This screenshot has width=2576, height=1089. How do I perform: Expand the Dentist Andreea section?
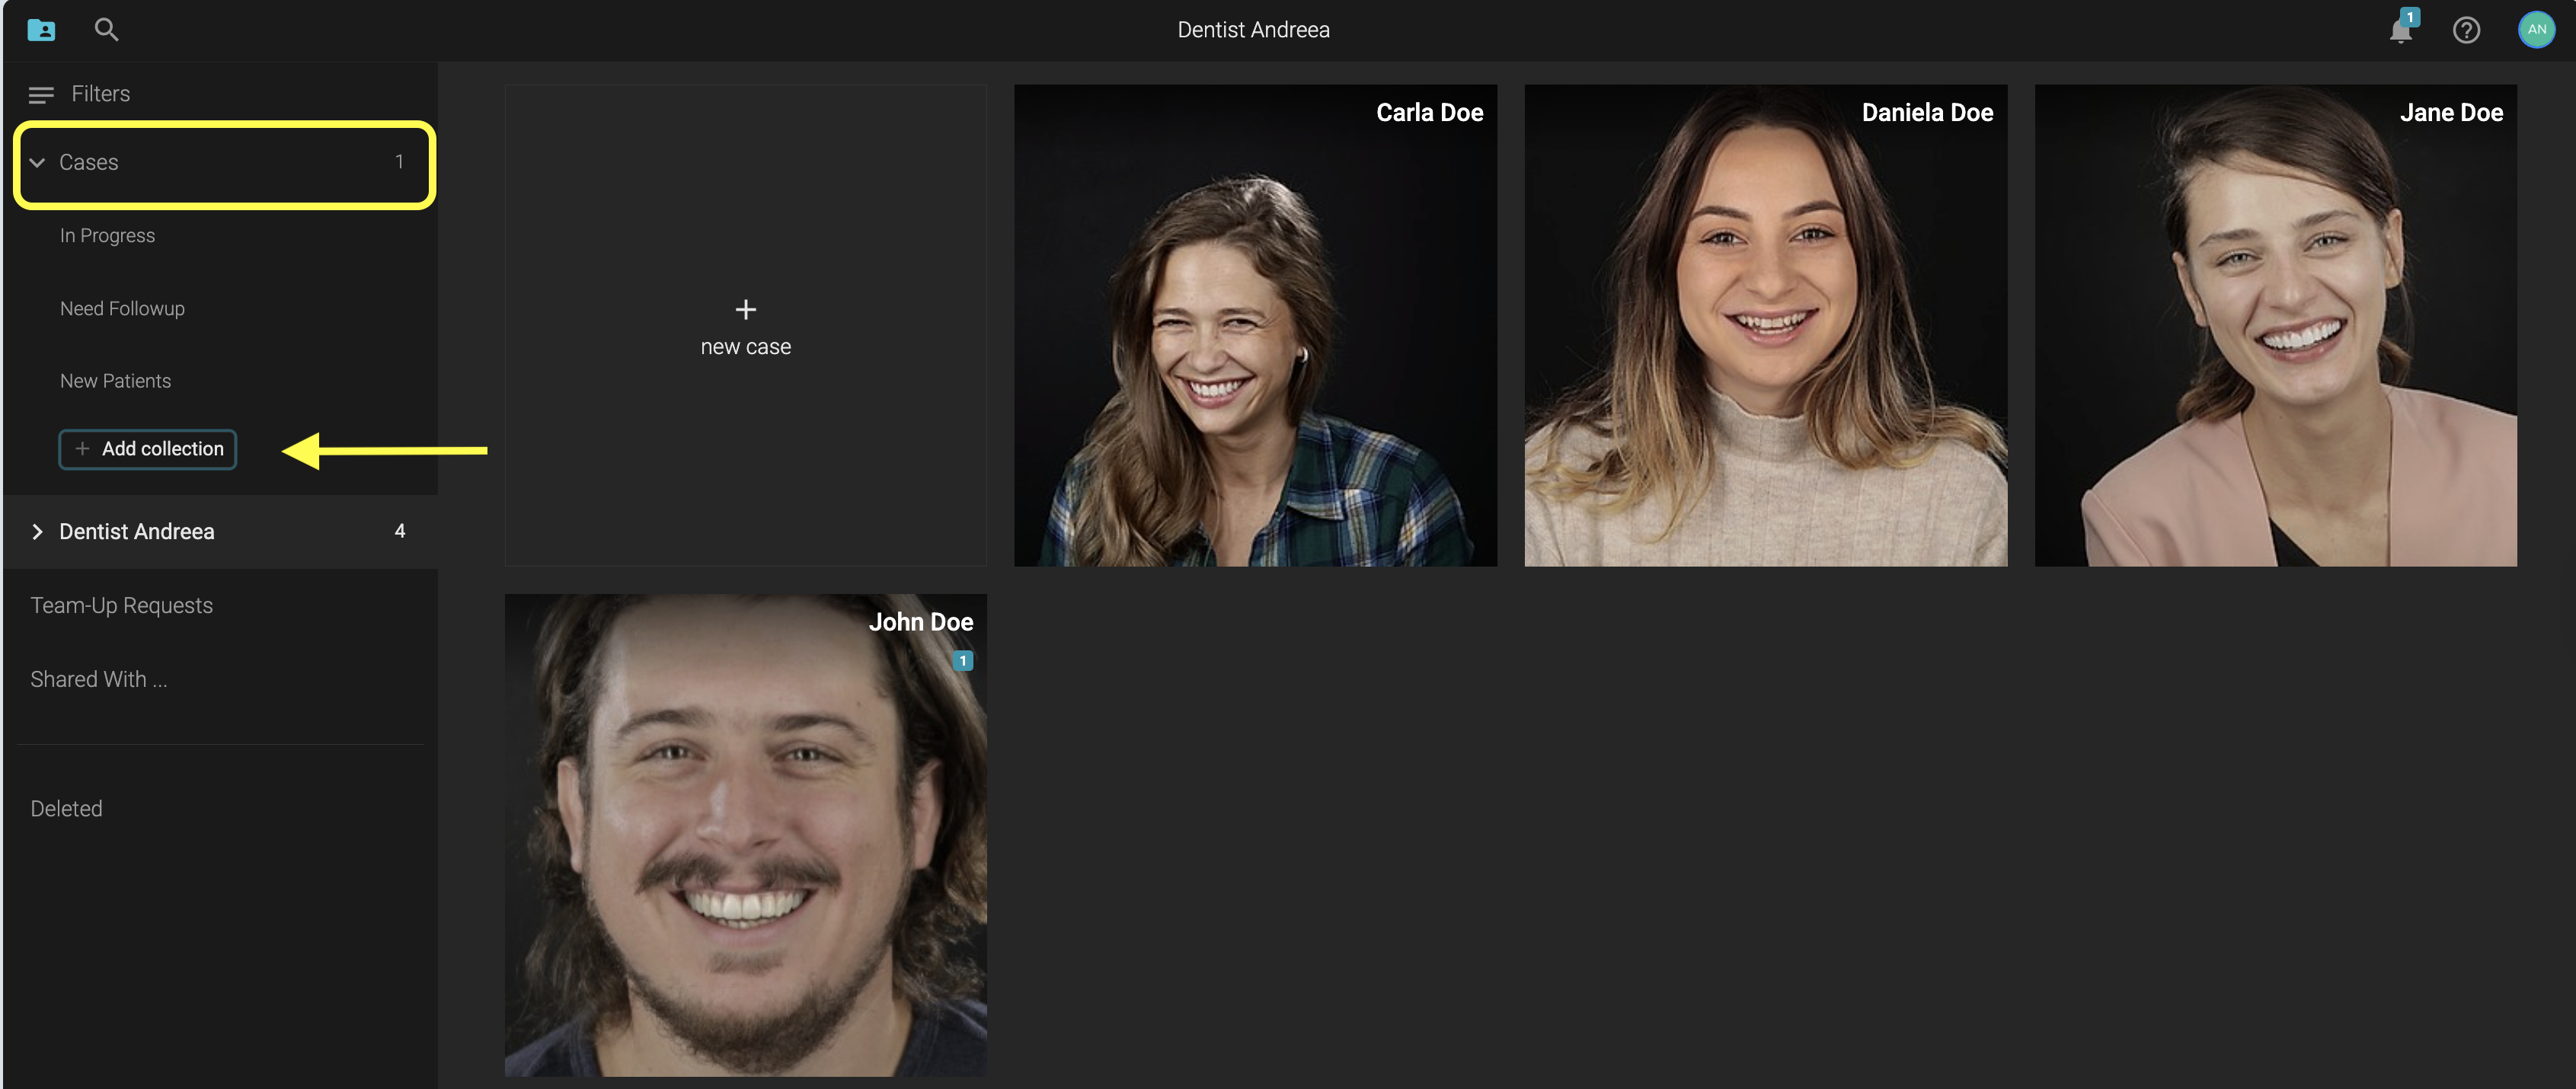(x=38, y=532)
